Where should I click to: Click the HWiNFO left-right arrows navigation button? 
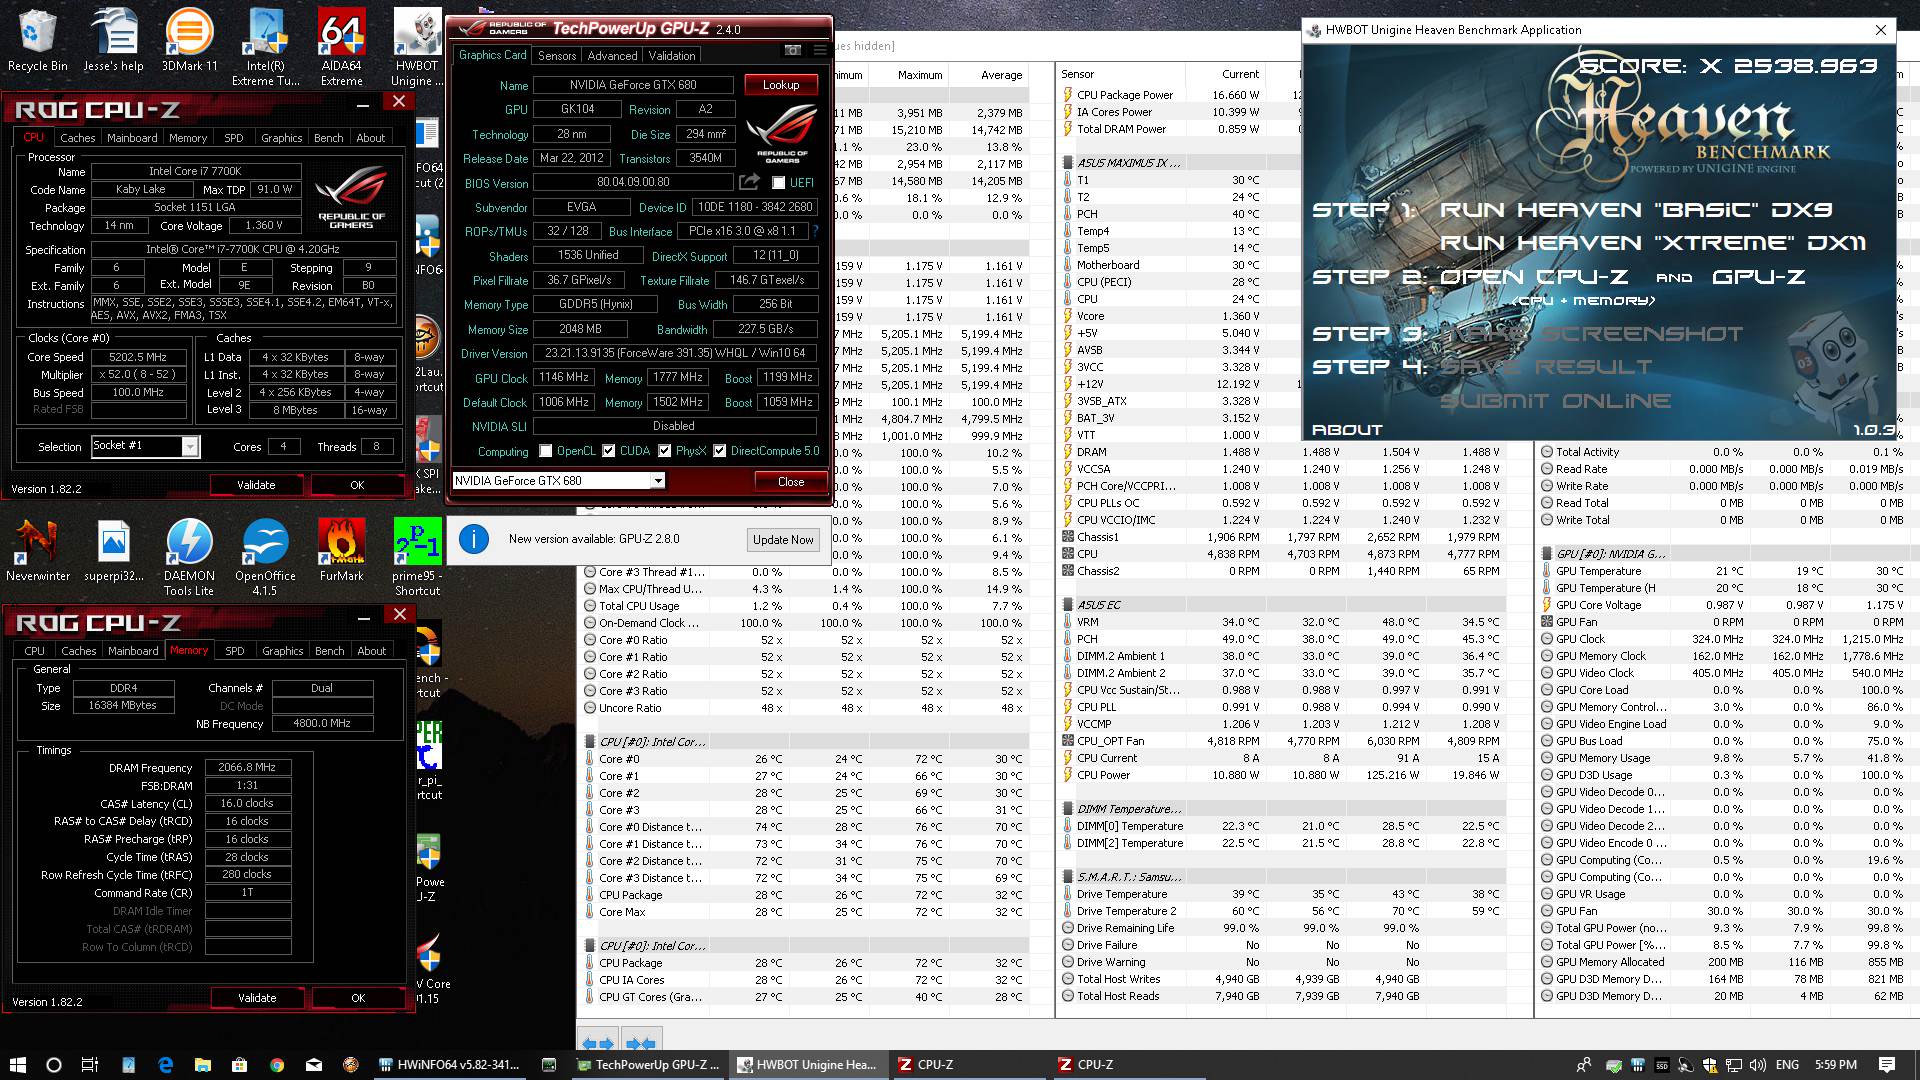click(x=597, y=1043)
